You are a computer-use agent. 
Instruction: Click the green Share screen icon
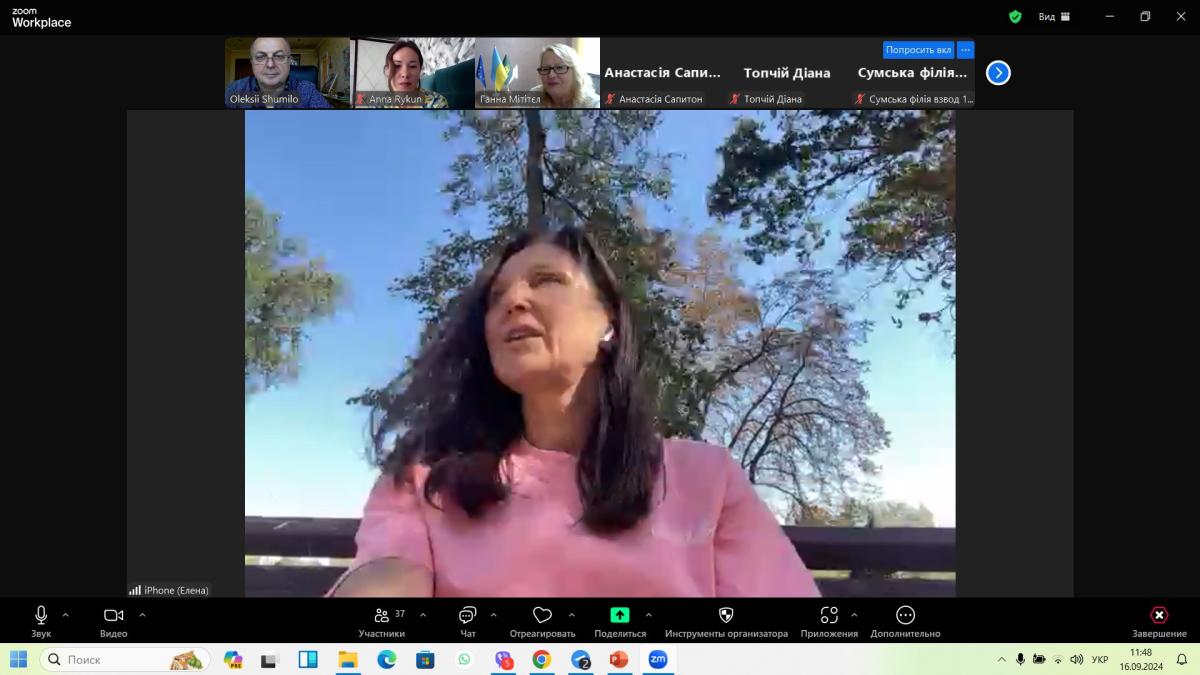620,616
